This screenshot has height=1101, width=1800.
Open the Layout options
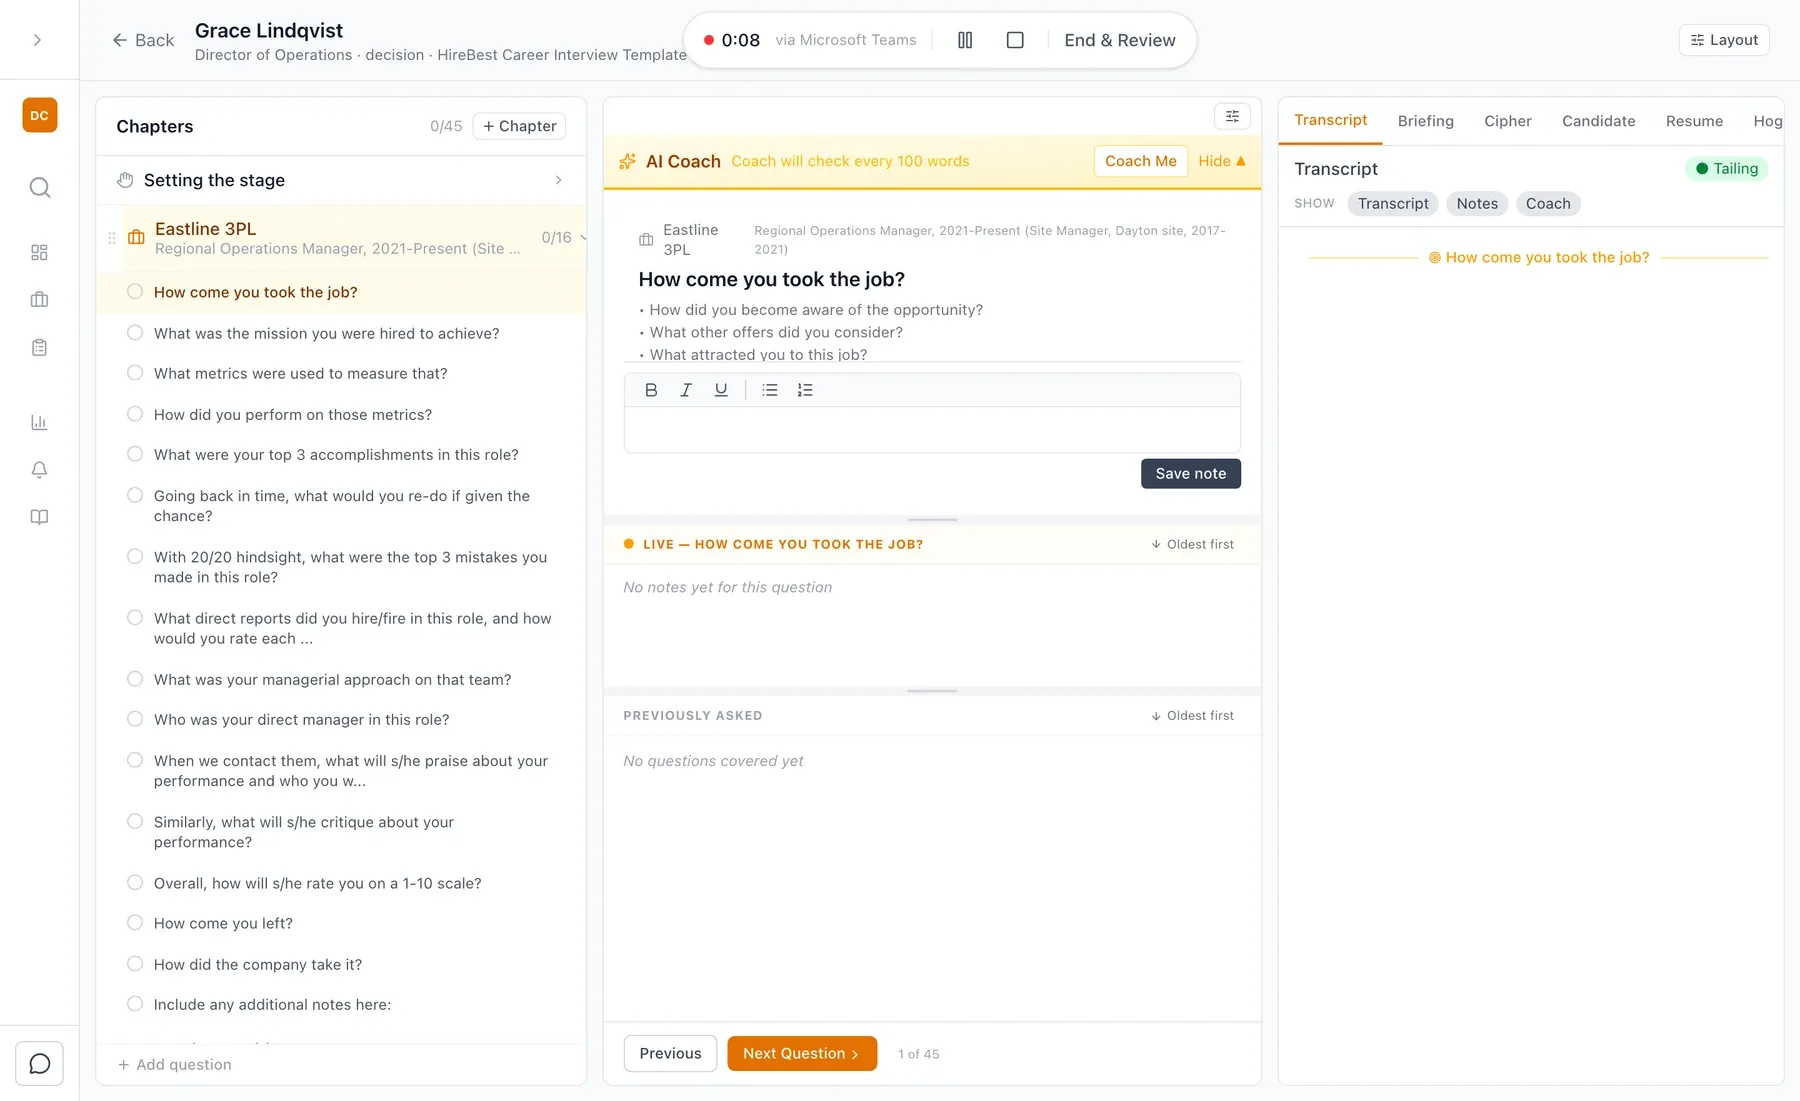pos(1724,40)
